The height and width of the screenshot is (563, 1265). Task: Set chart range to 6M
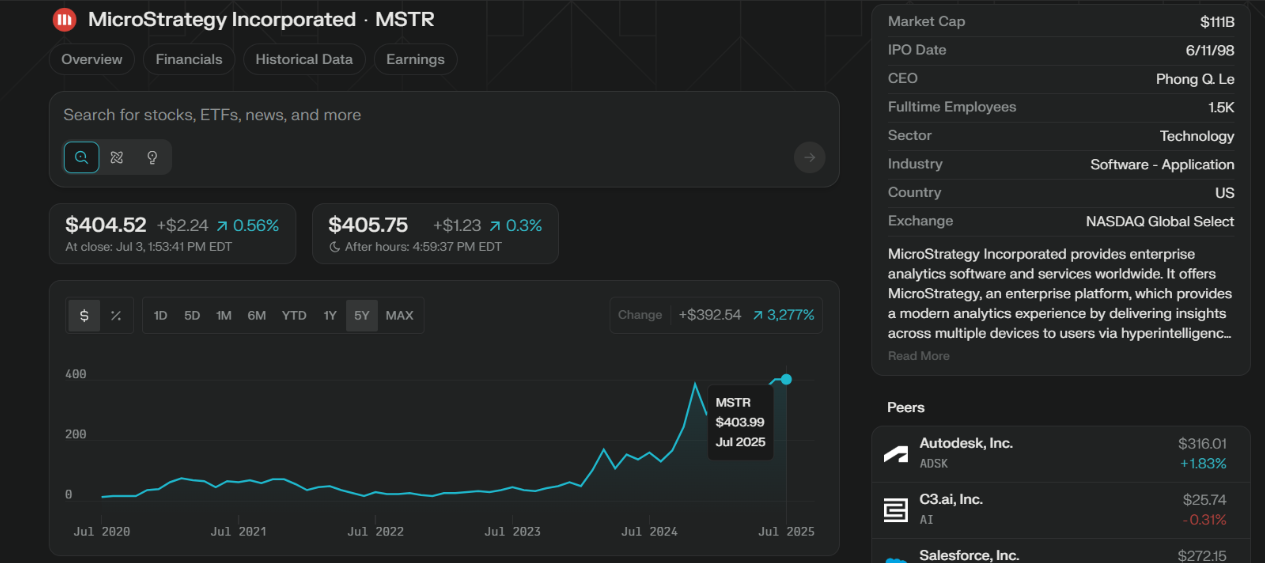[x=257, y=315]
